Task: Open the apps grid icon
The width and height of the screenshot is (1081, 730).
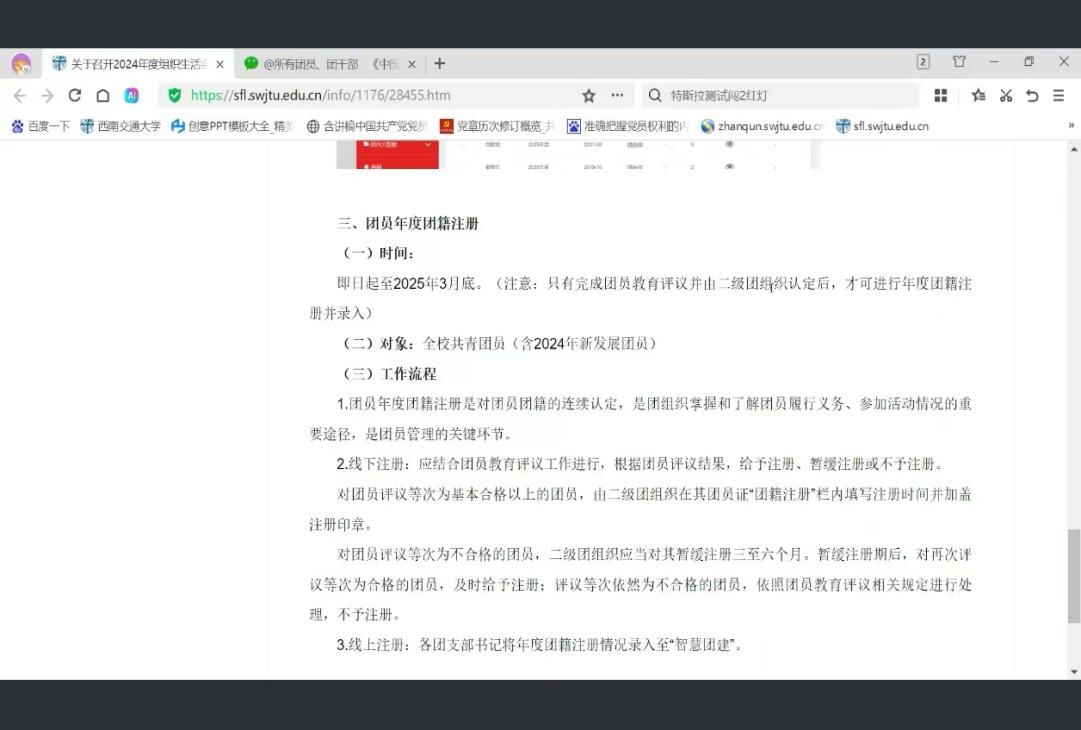Action: (940, 96)
